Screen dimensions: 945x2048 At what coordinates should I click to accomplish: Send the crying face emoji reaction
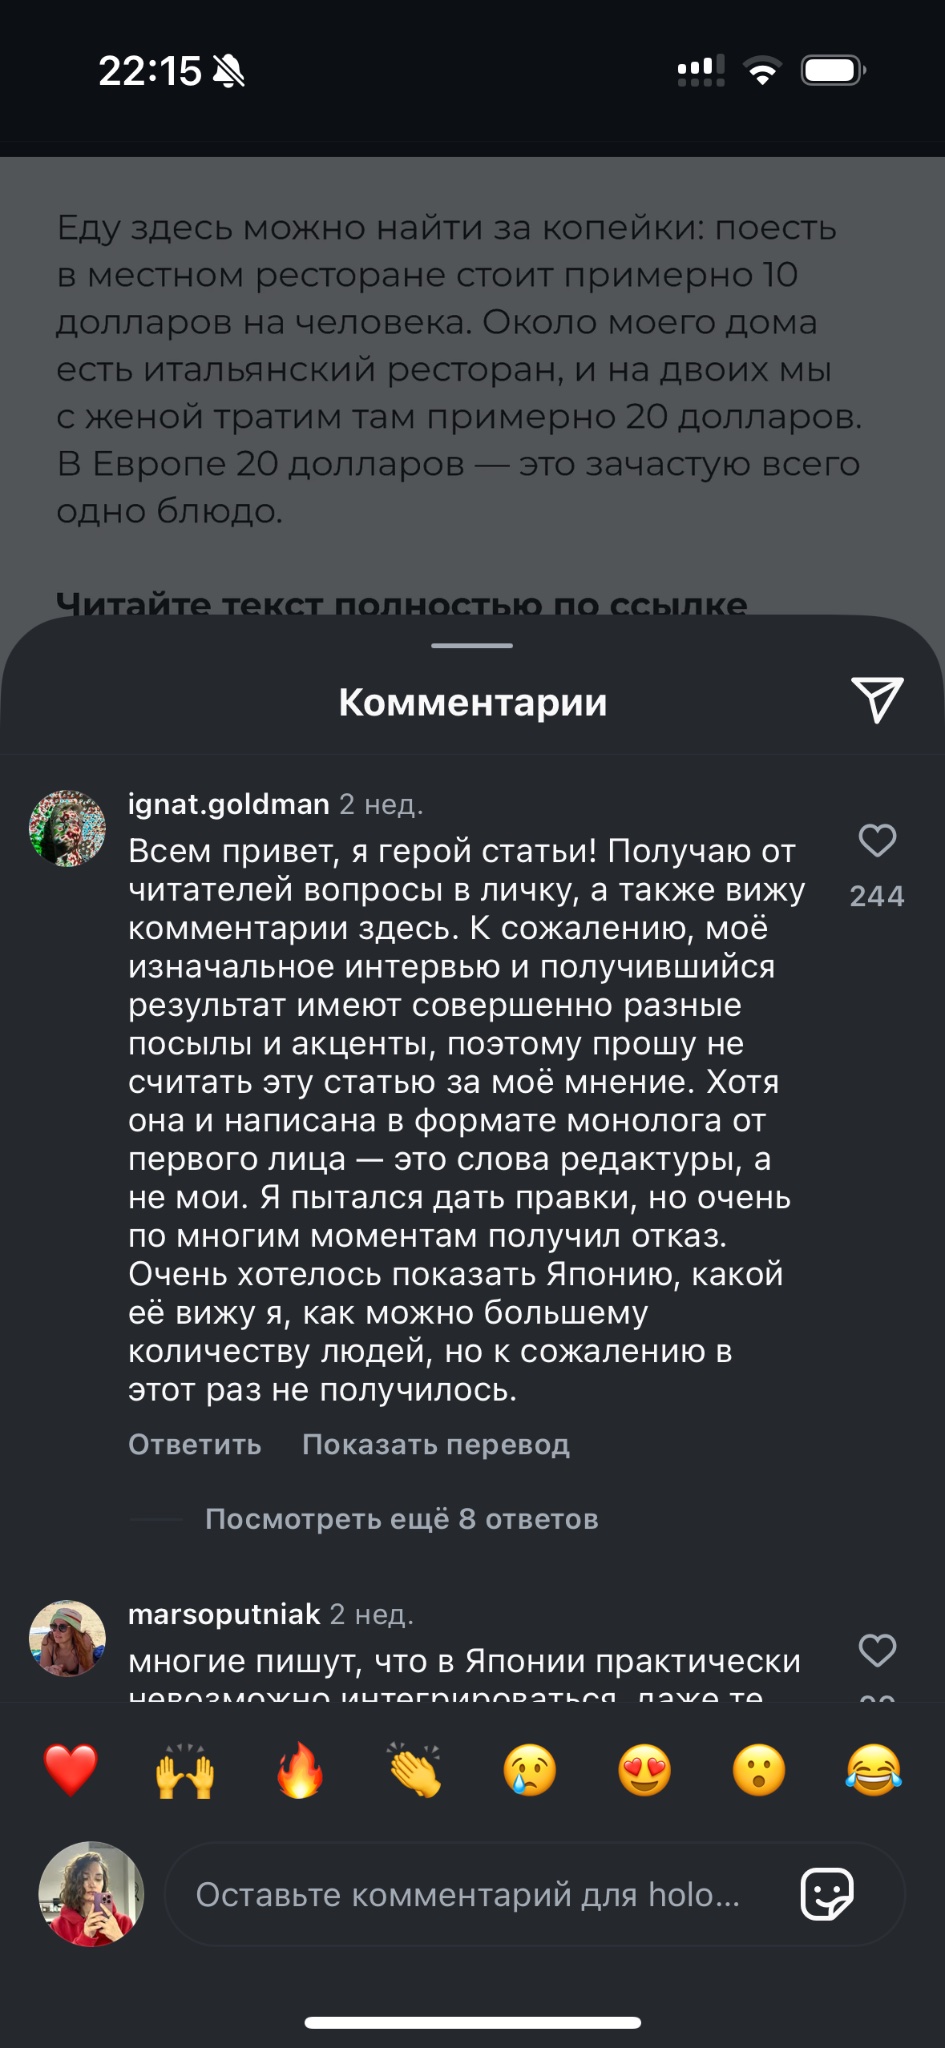click(529, 1771)
